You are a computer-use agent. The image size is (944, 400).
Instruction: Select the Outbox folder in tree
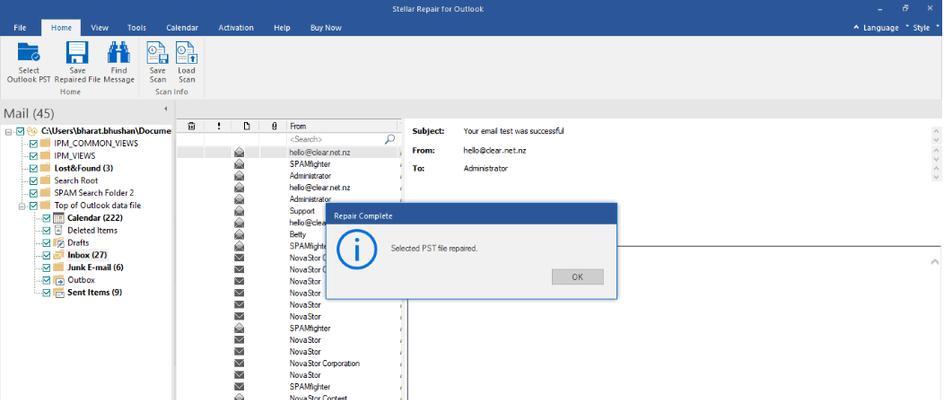(81, 280)
